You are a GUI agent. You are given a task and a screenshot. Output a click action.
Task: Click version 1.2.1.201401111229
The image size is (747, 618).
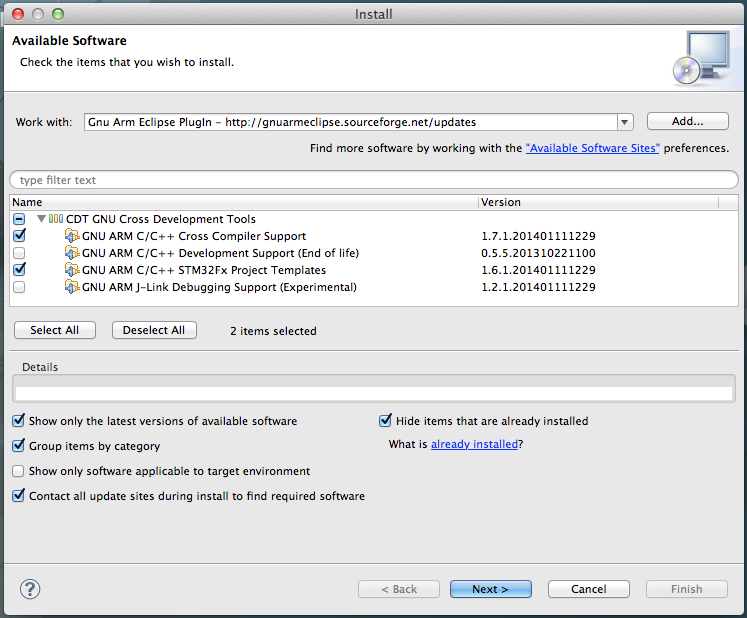538,287
